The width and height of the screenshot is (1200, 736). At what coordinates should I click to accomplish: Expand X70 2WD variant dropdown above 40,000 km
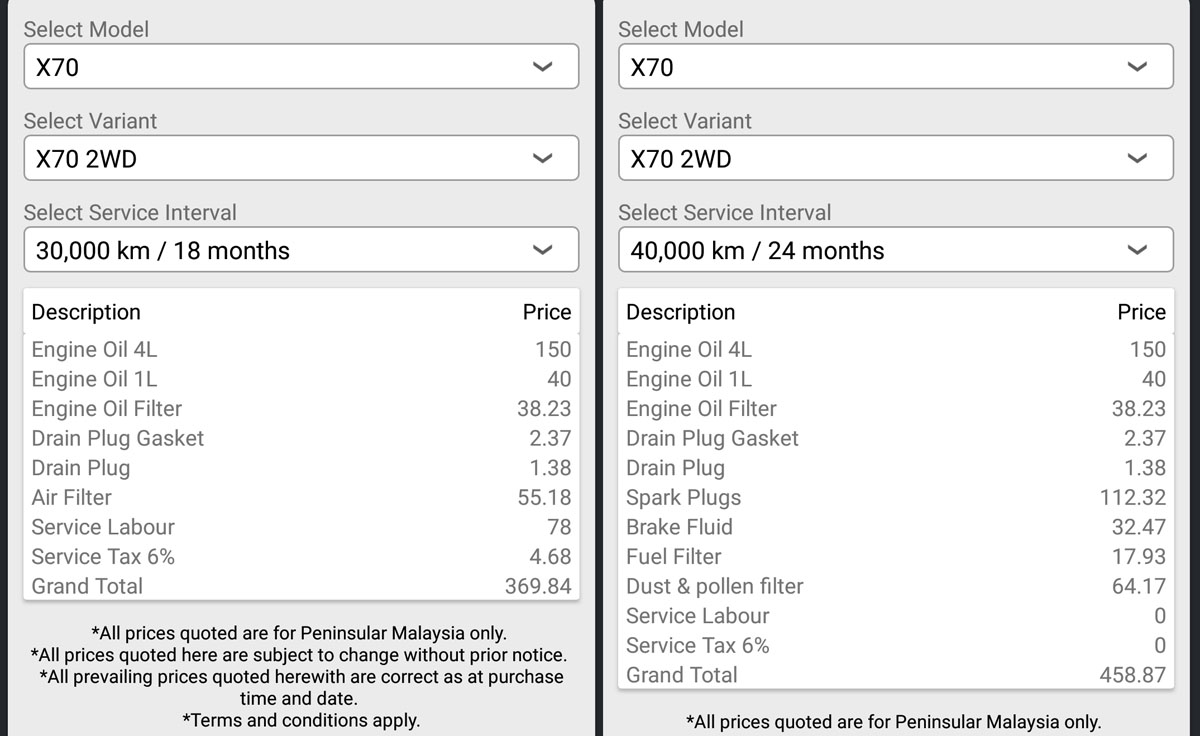pos(895,158)
